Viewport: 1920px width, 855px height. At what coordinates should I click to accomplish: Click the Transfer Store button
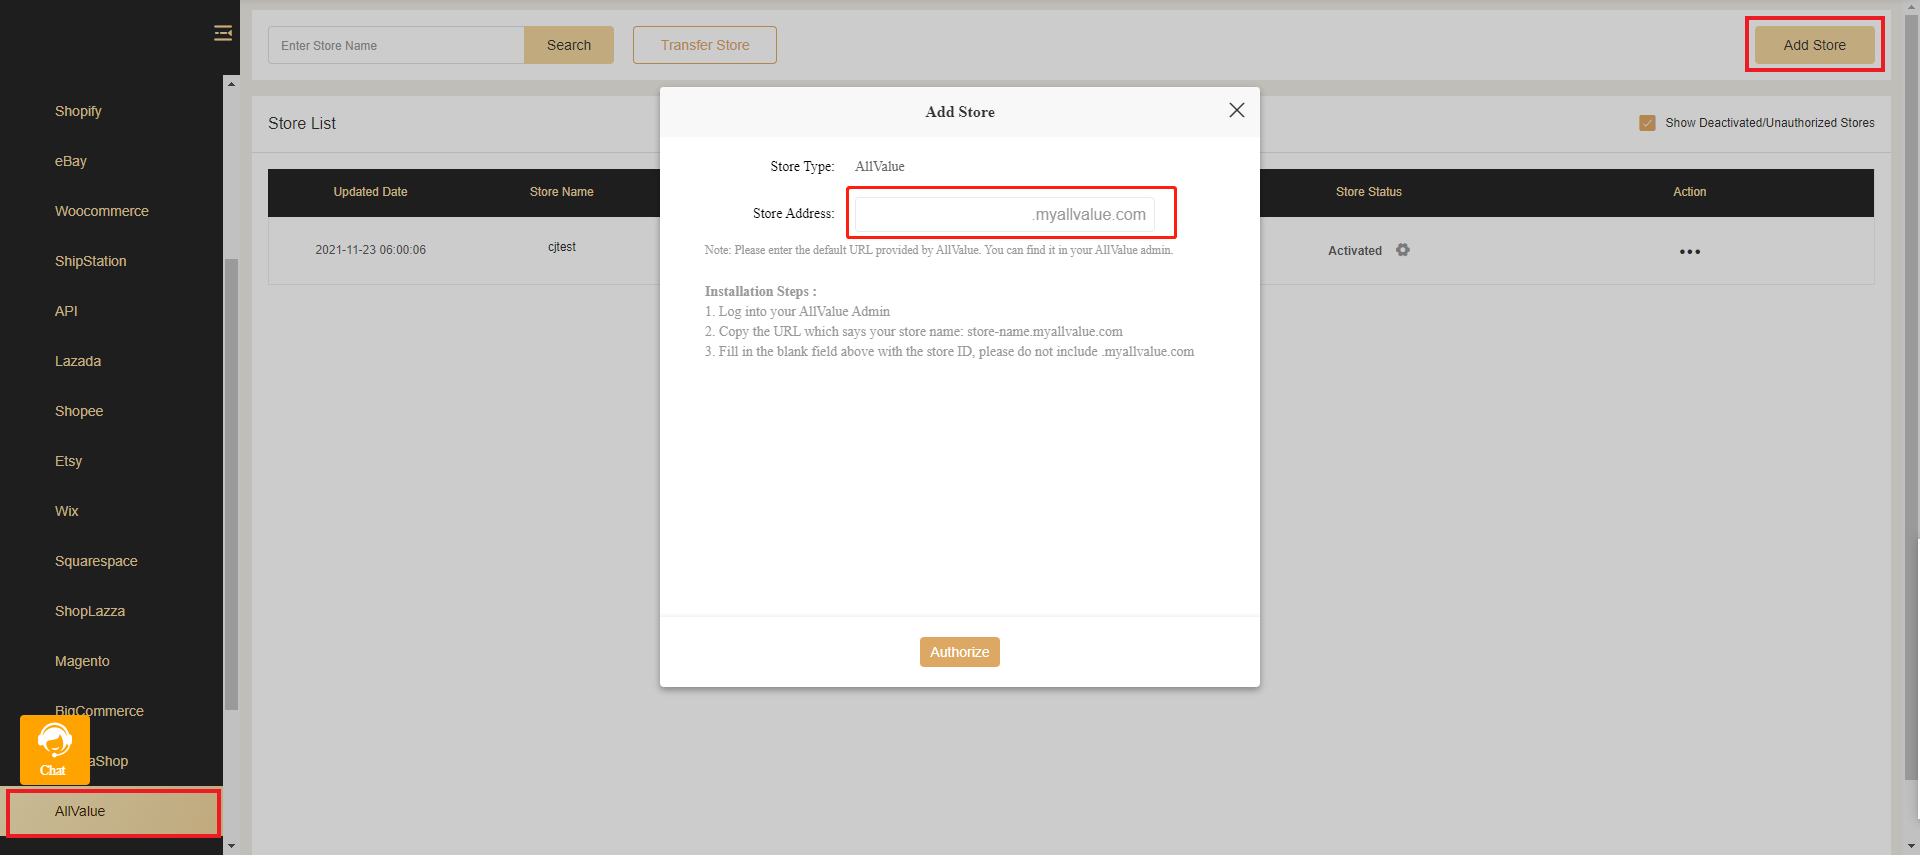[x=704, y=45]
